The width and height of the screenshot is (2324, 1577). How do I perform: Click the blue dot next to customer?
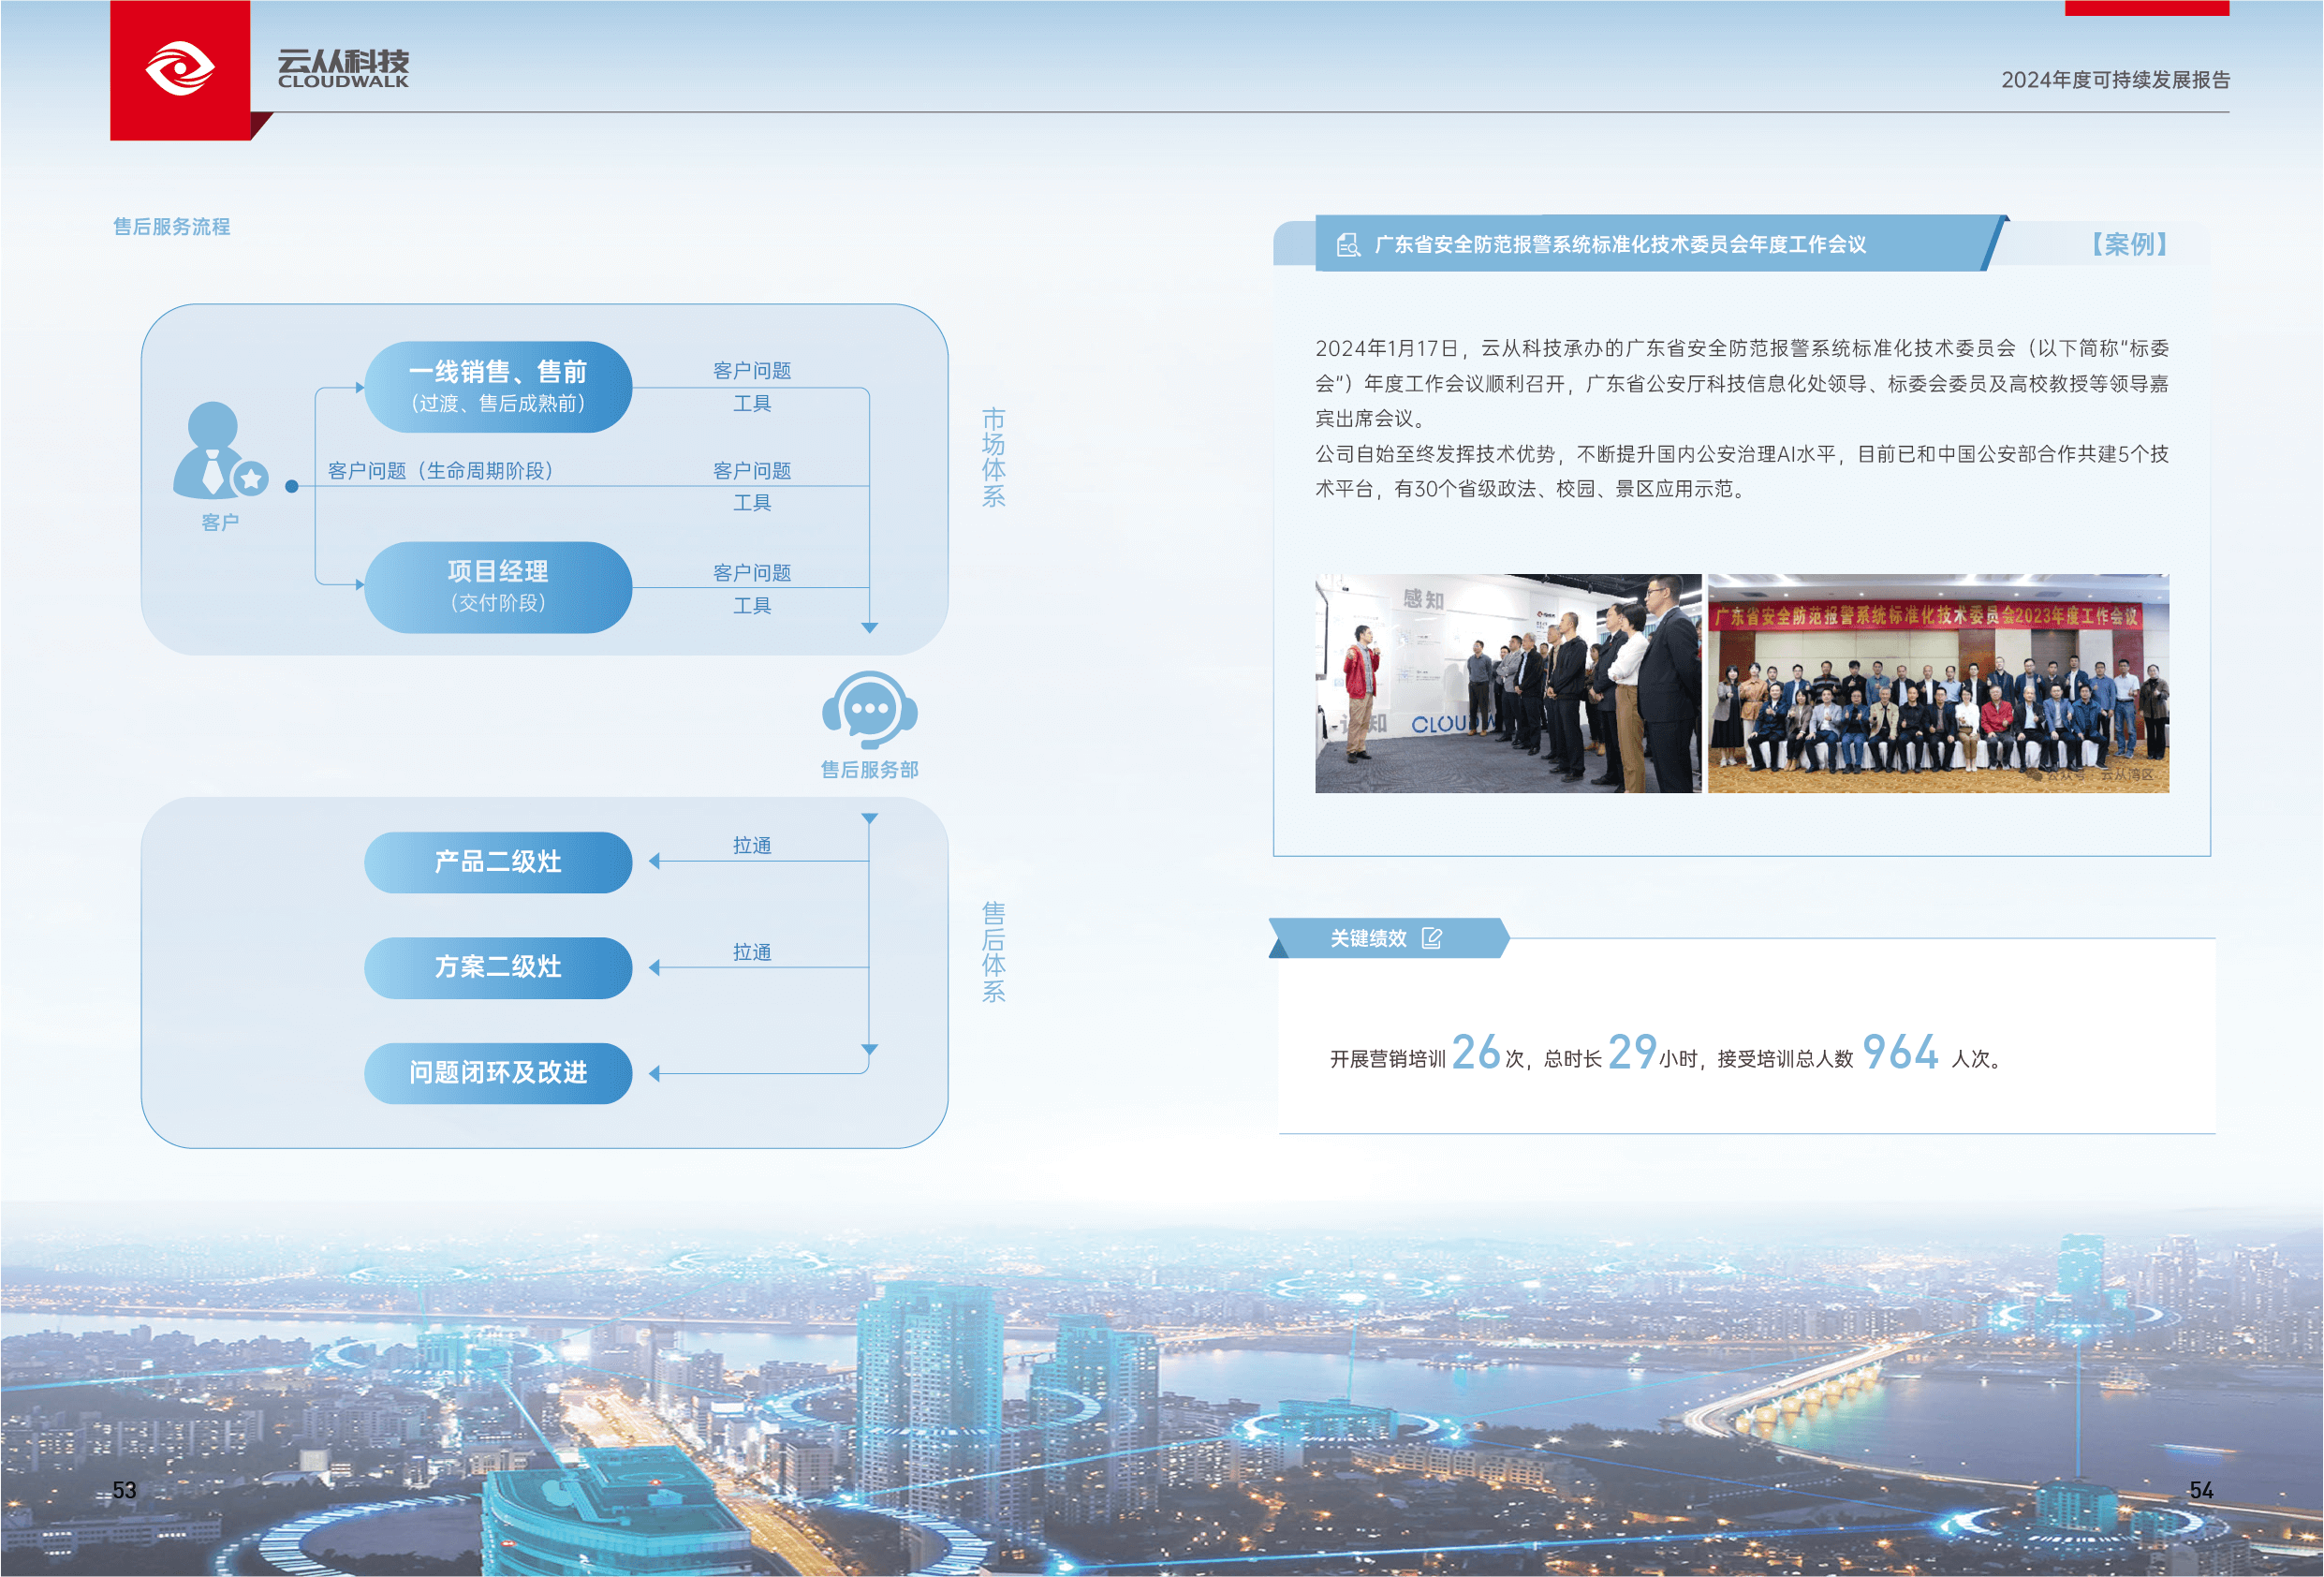tap(291, 486)
